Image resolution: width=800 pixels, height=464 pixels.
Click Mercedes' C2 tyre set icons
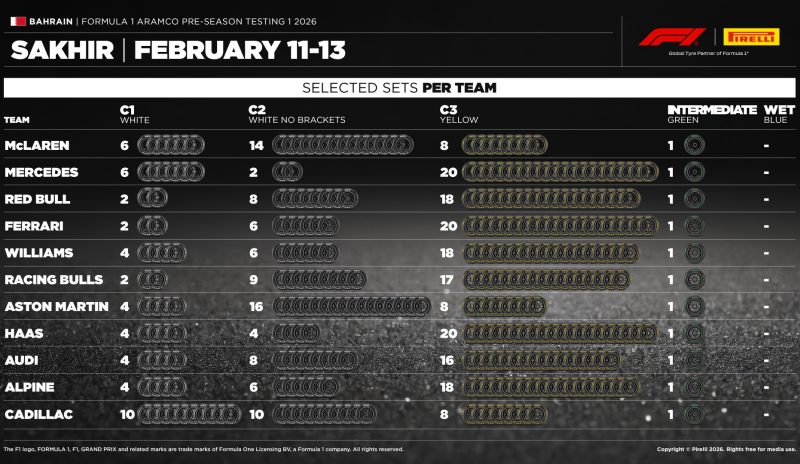click(287, 172)
